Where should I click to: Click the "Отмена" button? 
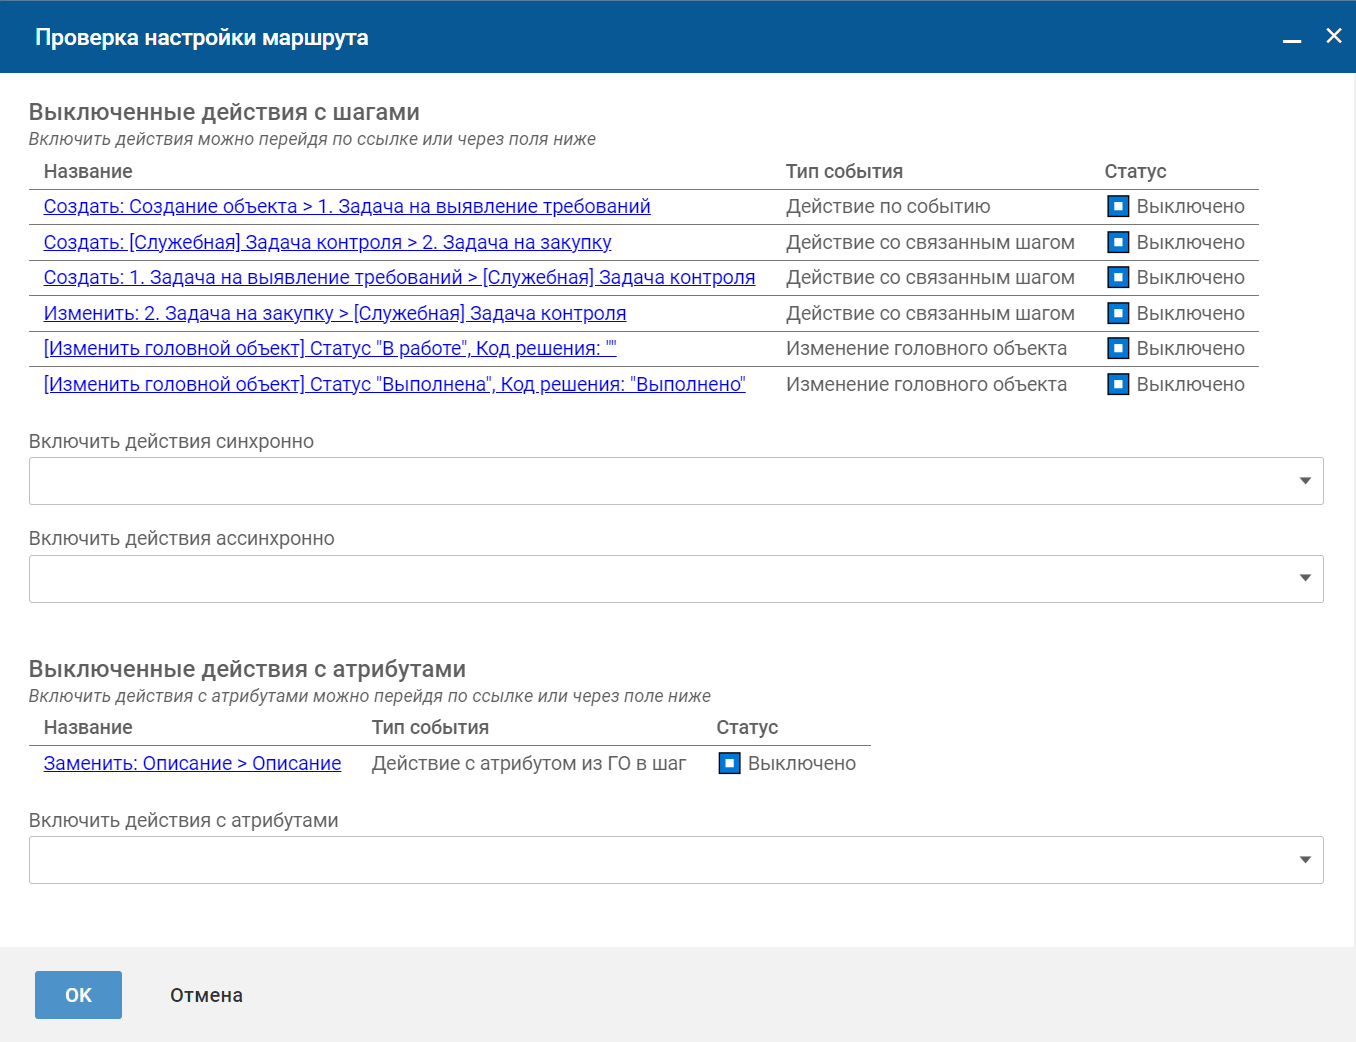(x=206, y=995)
